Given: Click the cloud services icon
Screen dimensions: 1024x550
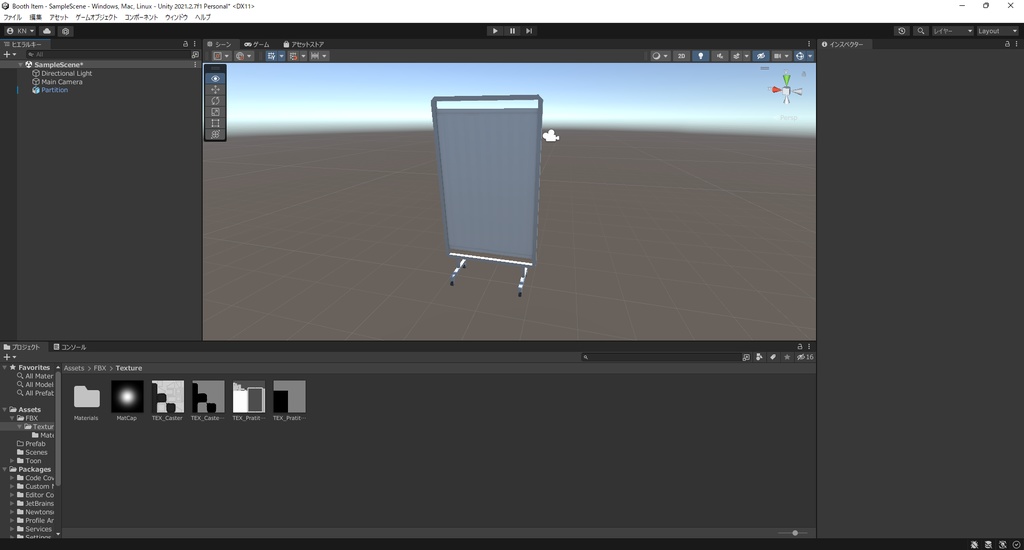Looking at the screenshot, I should [47, 31].
